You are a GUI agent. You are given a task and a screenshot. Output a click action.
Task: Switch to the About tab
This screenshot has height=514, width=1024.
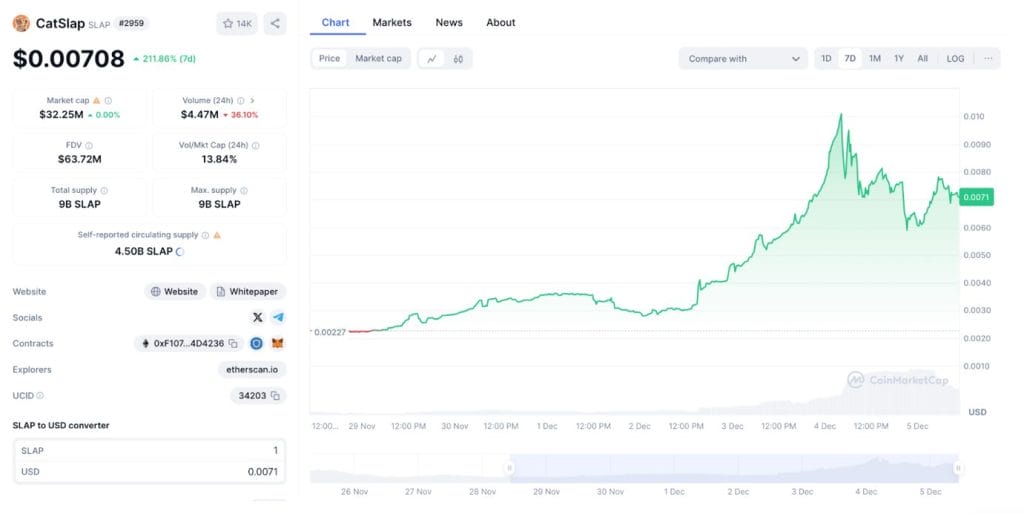click(x=500, y=22)
